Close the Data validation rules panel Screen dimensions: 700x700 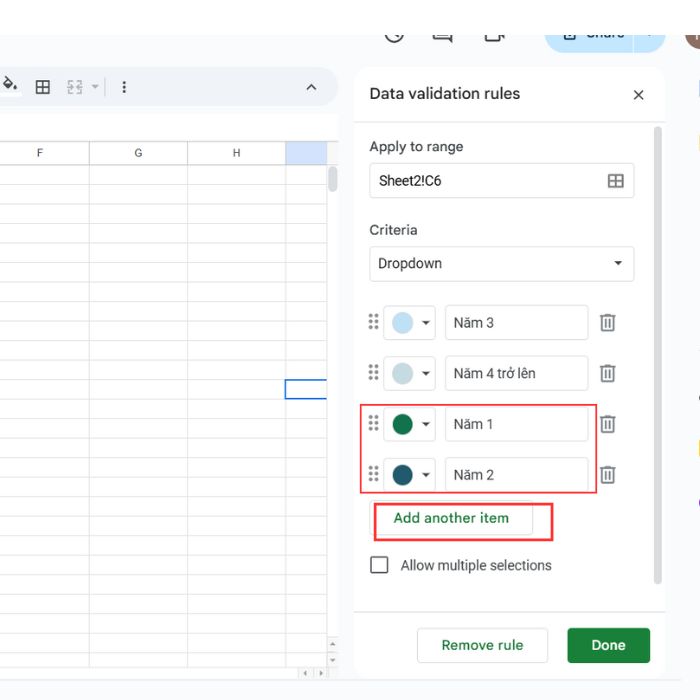638,95
